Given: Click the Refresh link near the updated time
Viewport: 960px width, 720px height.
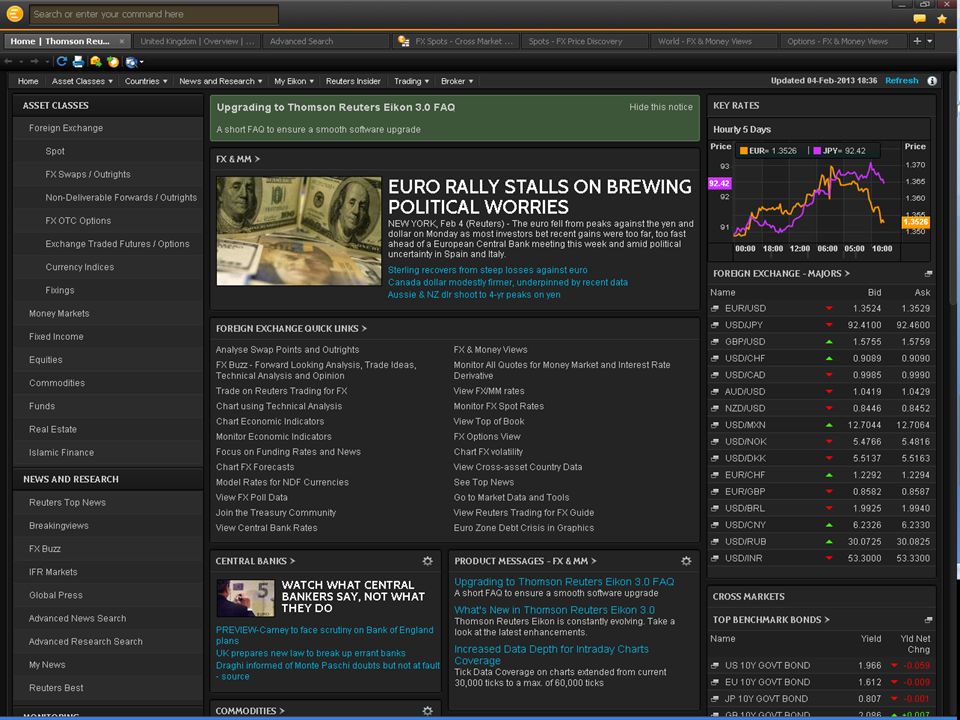Looking at the screenshot, I should tap(901, 81).
